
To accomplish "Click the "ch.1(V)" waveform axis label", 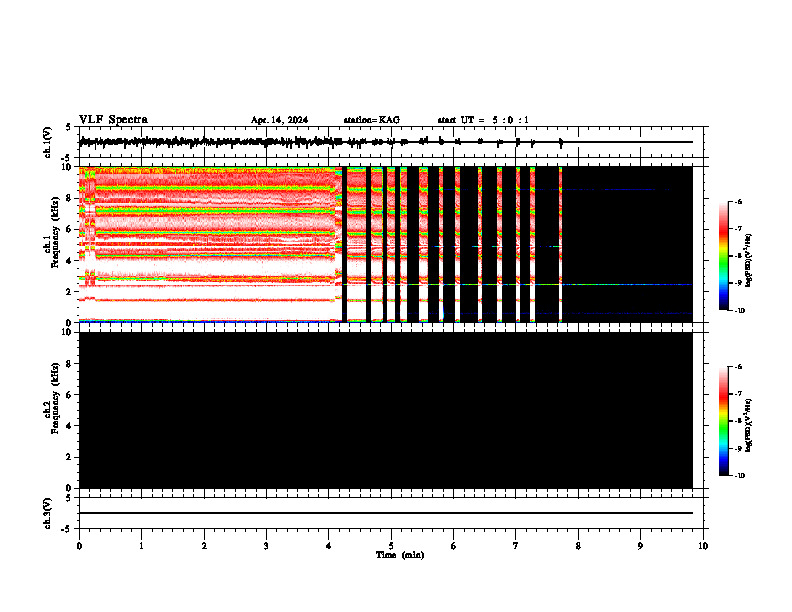I will (48, 142).
